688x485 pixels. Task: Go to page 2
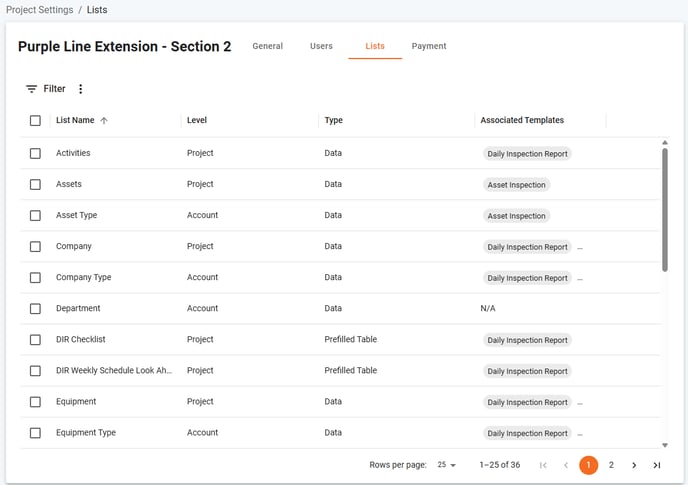[611, 465]
